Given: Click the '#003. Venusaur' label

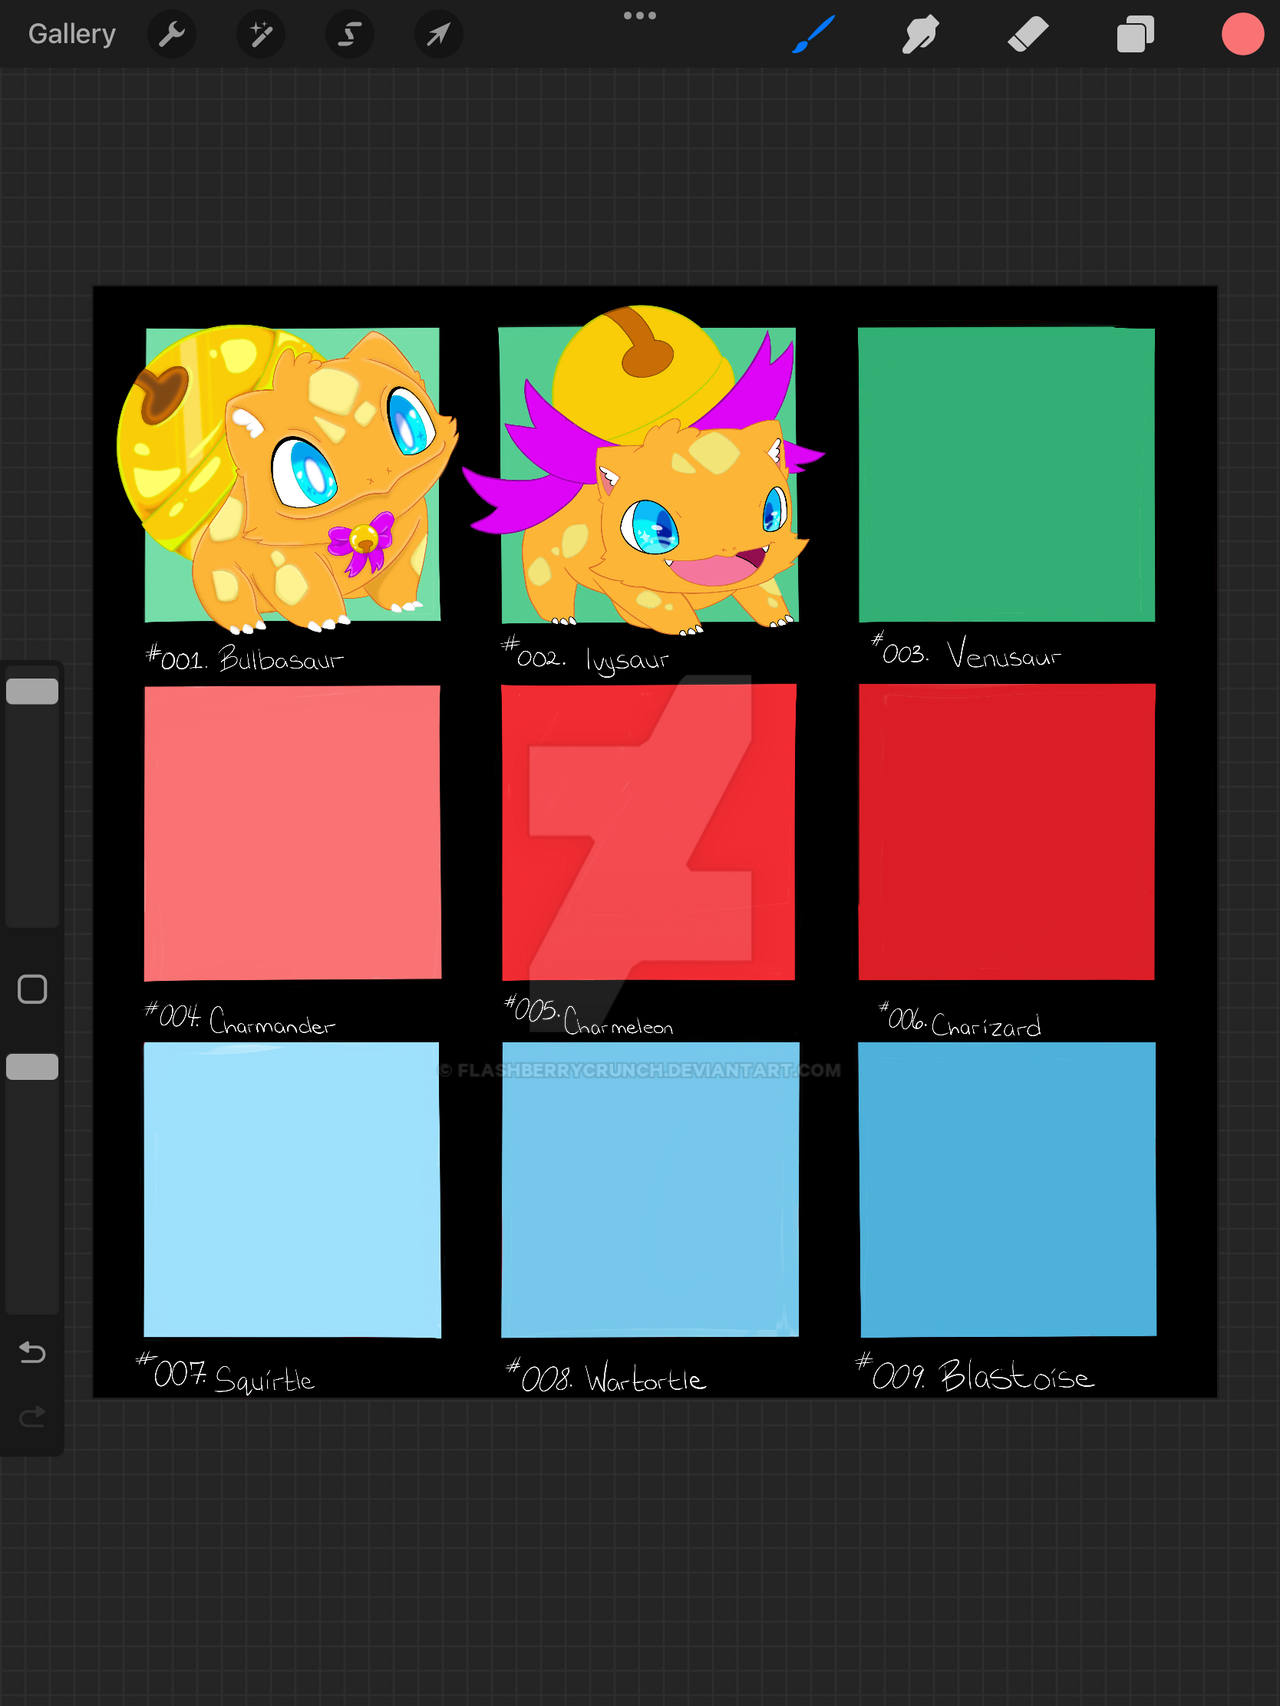Looking at the screenshot, I should pos(966,652).
